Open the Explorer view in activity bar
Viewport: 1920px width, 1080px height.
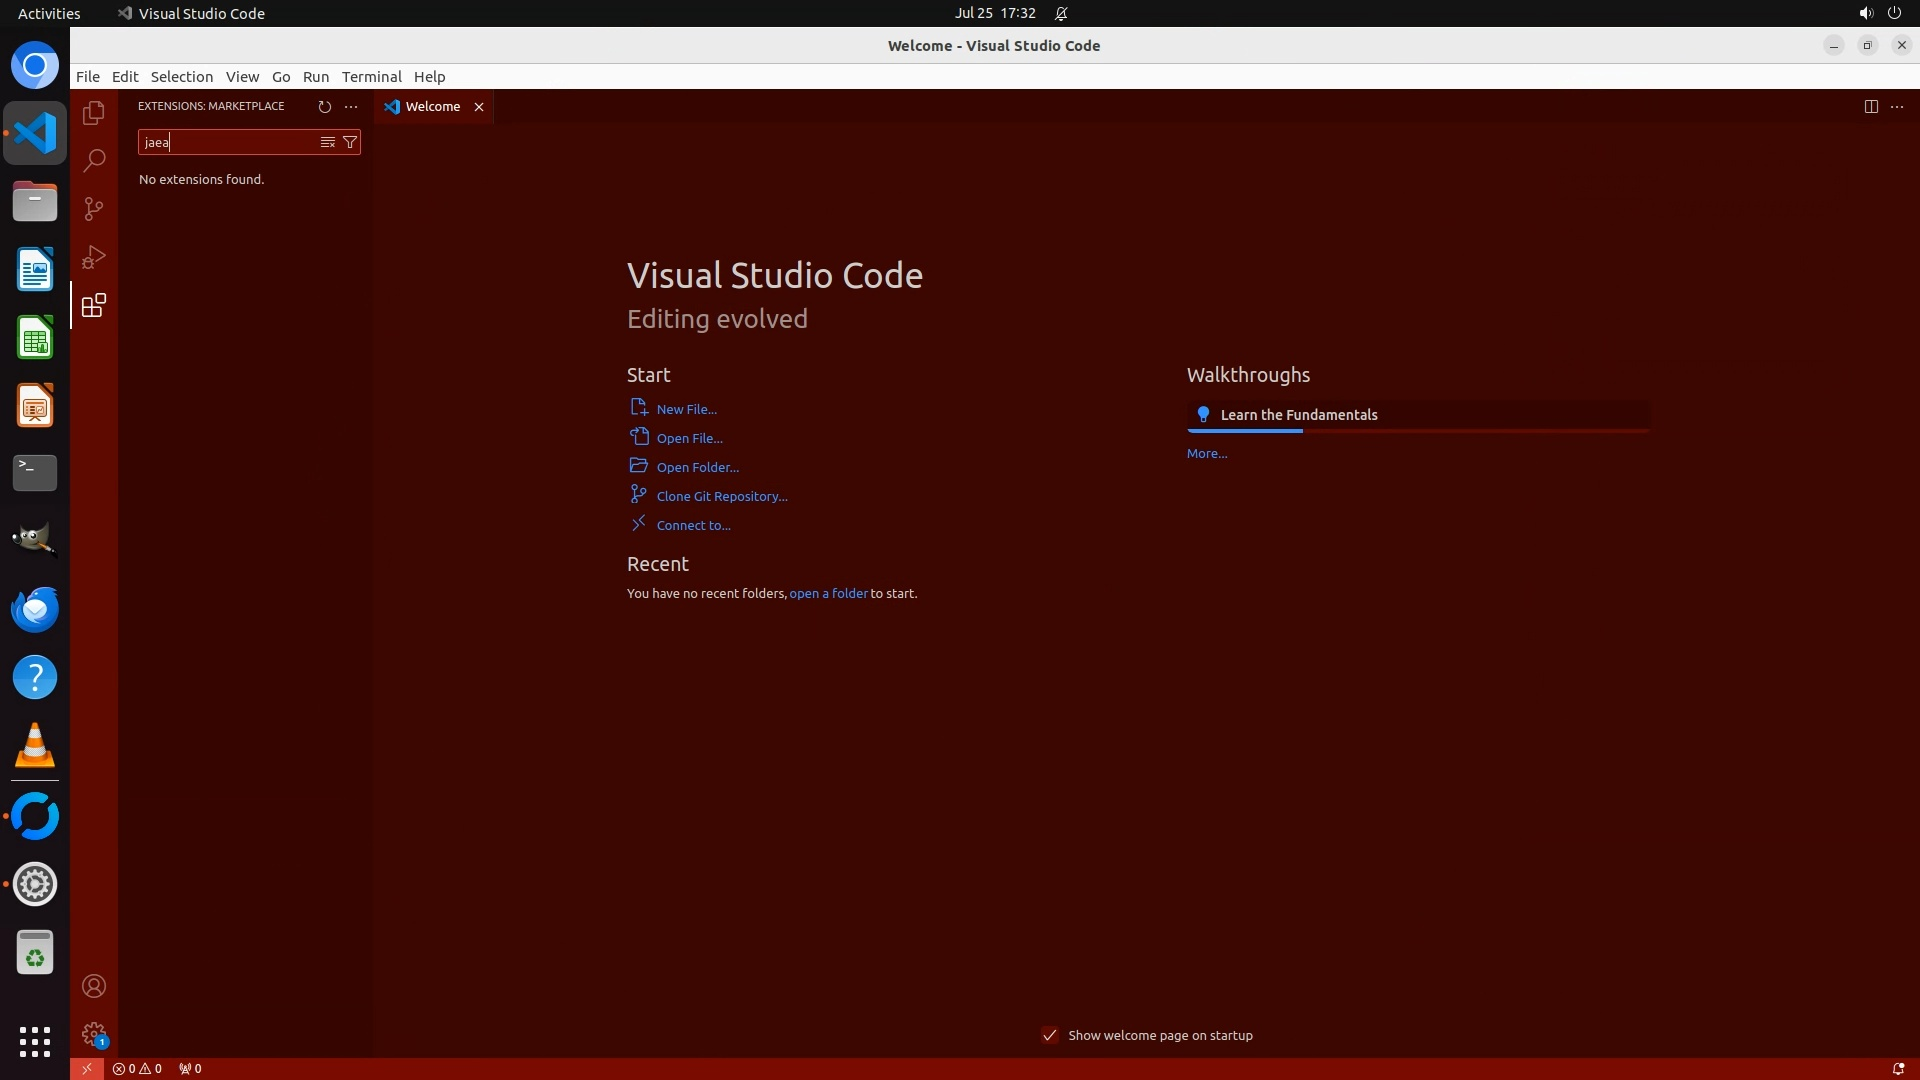click(x=93, y=113)
